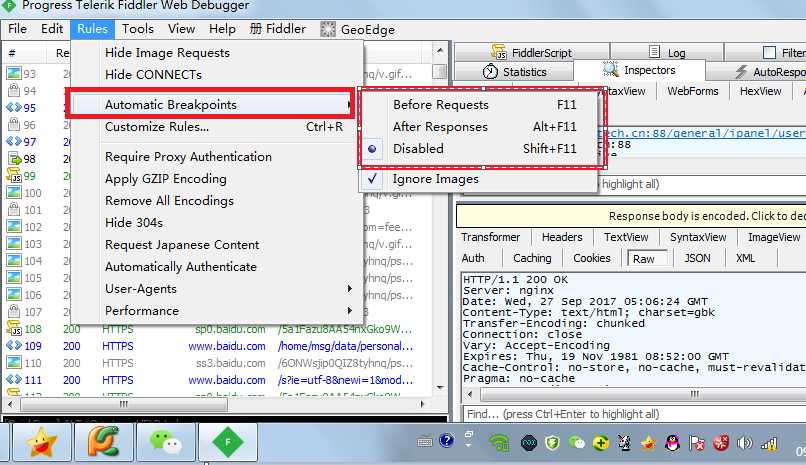This screenshot has height=465, width=806.
Task: Select HexView request inspector
Action: click(760, 91)
